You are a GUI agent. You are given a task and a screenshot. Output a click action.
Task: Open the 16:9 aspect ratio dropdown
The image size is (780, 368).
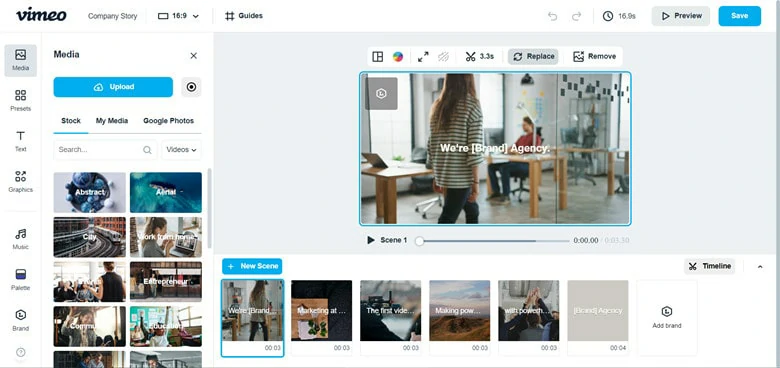coord(178,16)
